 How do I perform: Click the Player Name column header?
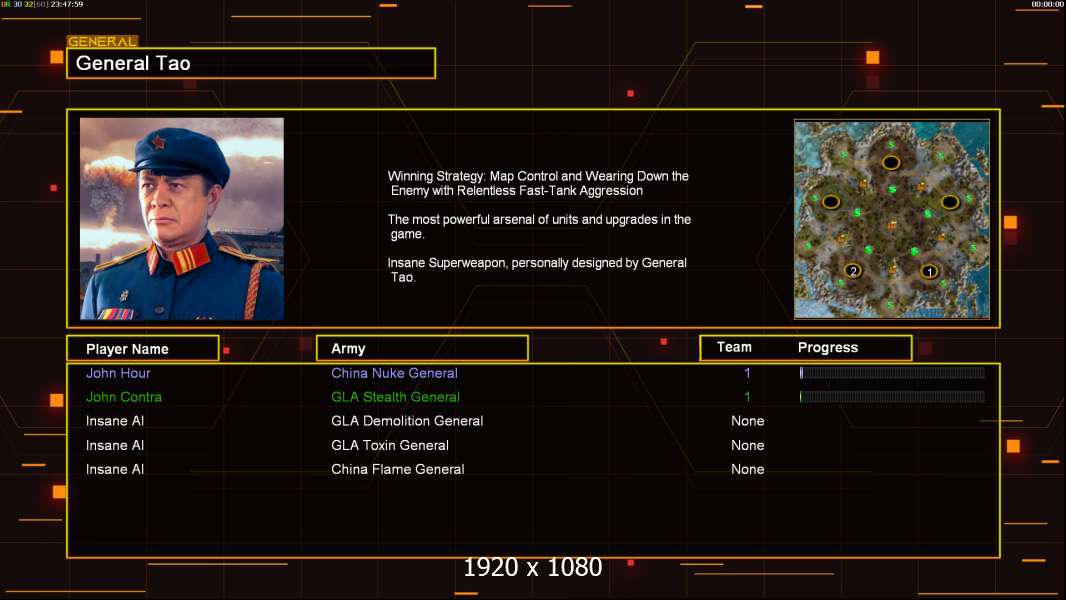pos(143,348)
